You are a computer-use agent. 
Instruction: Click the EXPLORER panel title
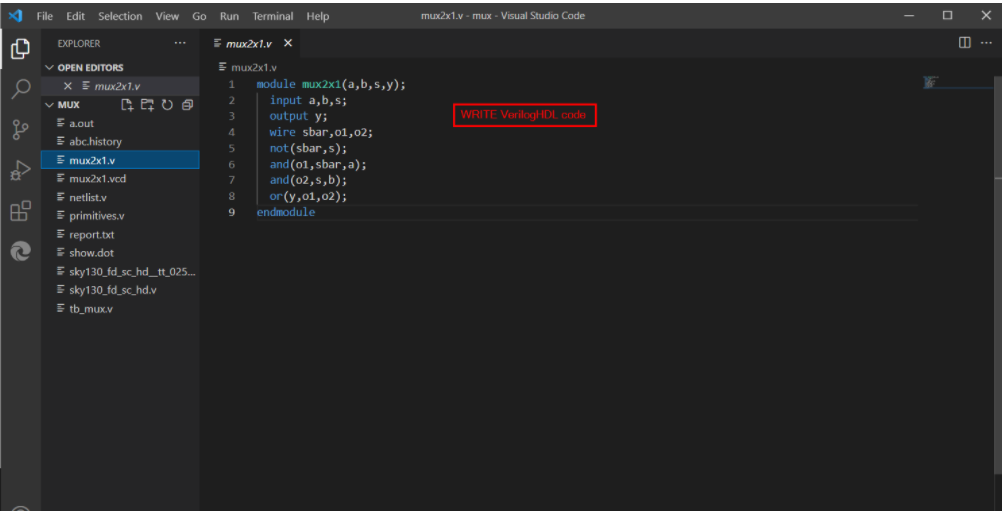click(79, 43)
